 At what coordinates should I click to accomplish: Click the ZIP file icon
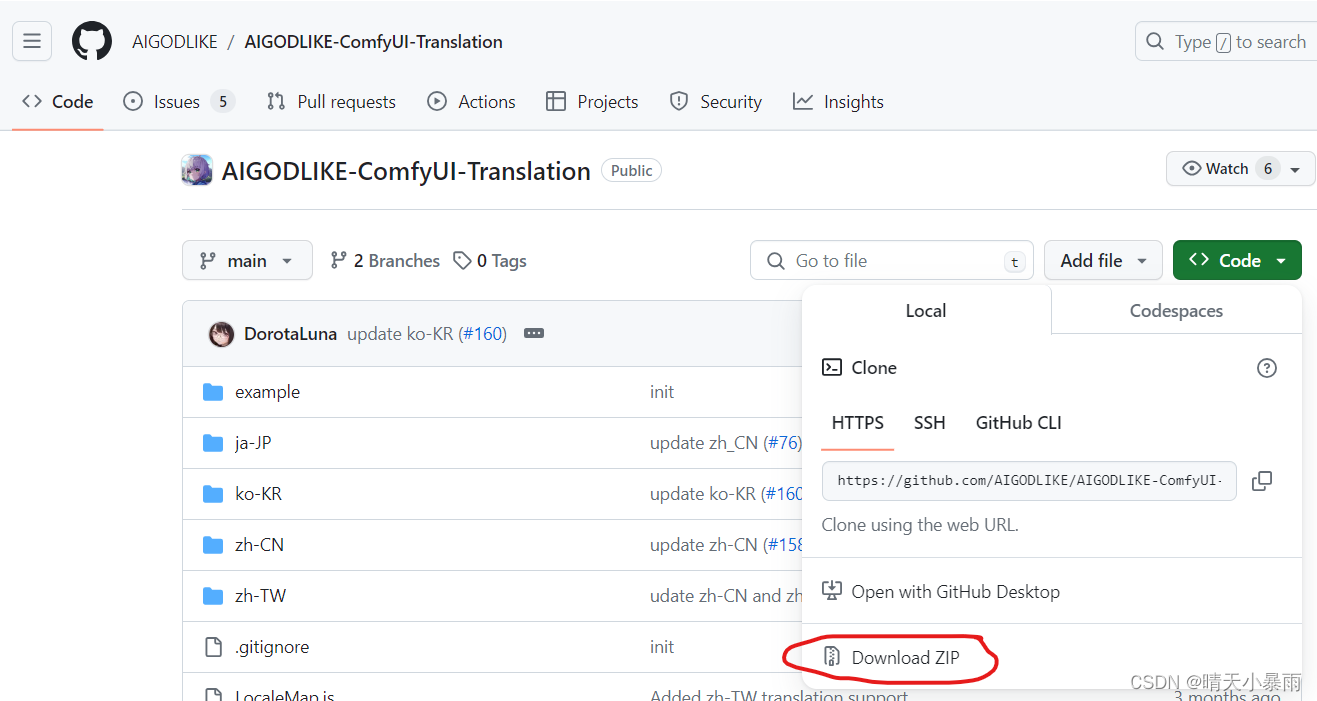coord(832,657)
